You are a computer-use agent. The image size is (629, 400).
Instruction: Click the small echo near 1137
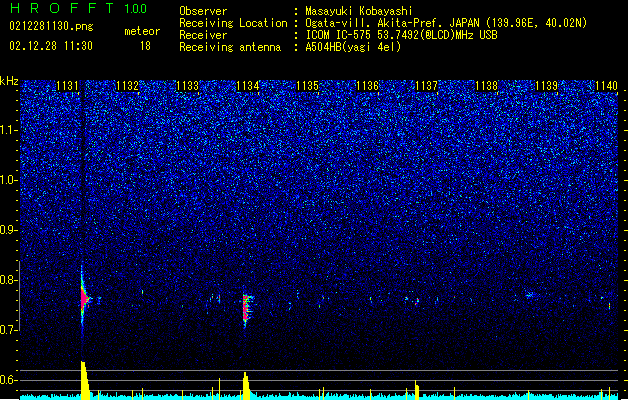(x=417, y=301)
